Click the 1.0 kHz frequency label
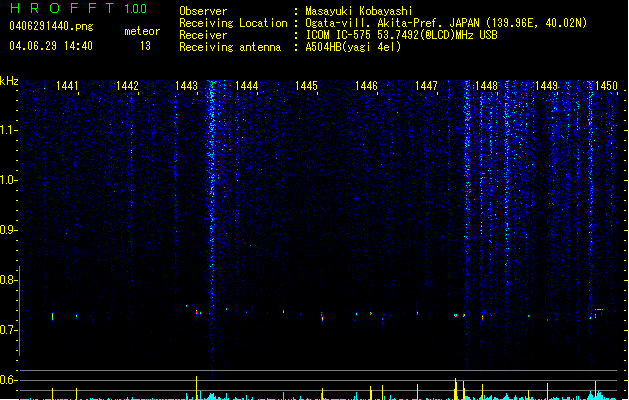 point(8,180)
